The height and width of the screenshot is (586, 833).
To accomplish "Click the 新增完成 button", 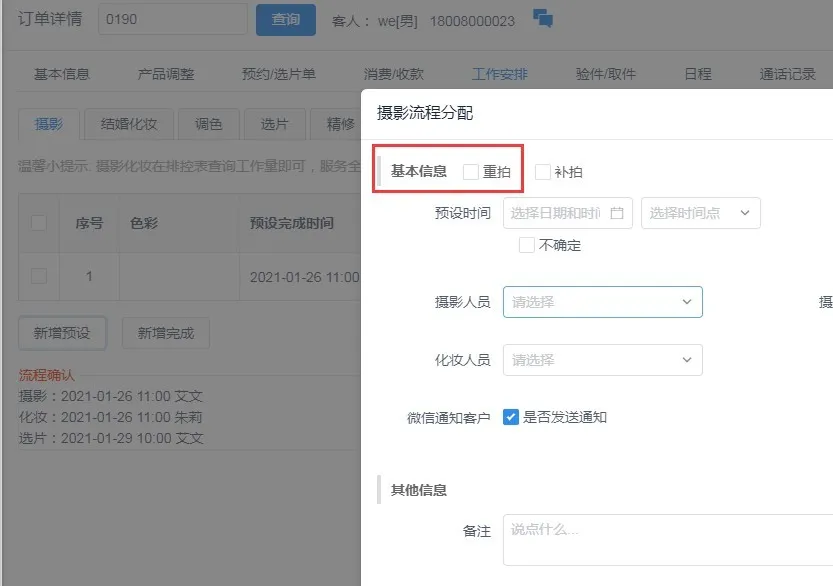I will [166, 333].
